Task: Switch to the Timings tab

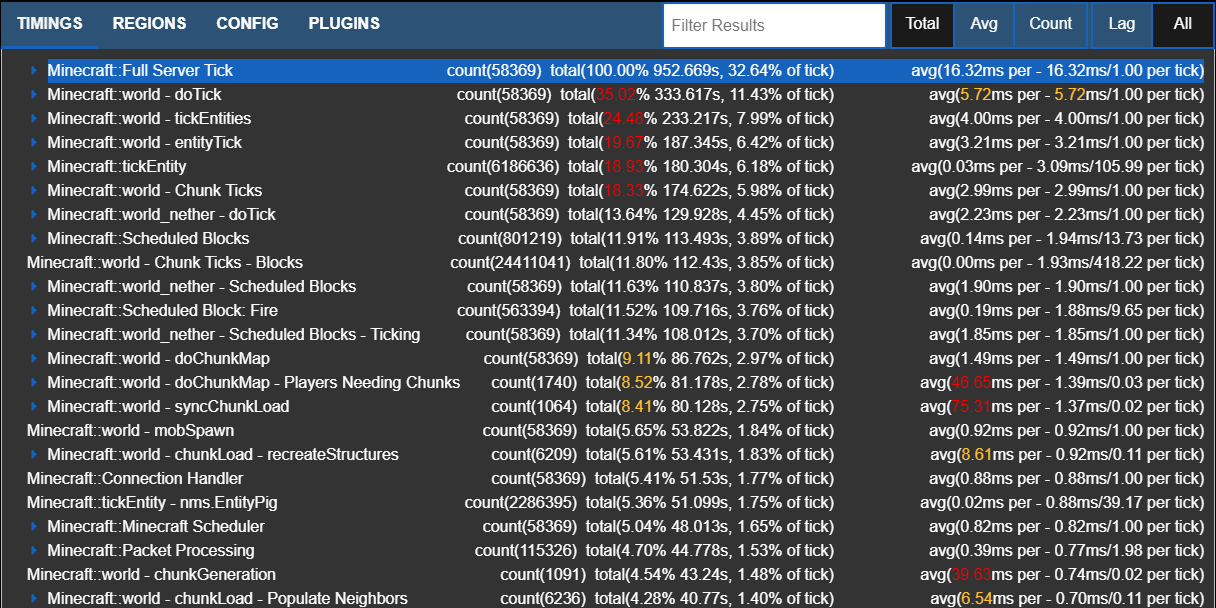Action: pyautogui.click(x=50, y=24)
